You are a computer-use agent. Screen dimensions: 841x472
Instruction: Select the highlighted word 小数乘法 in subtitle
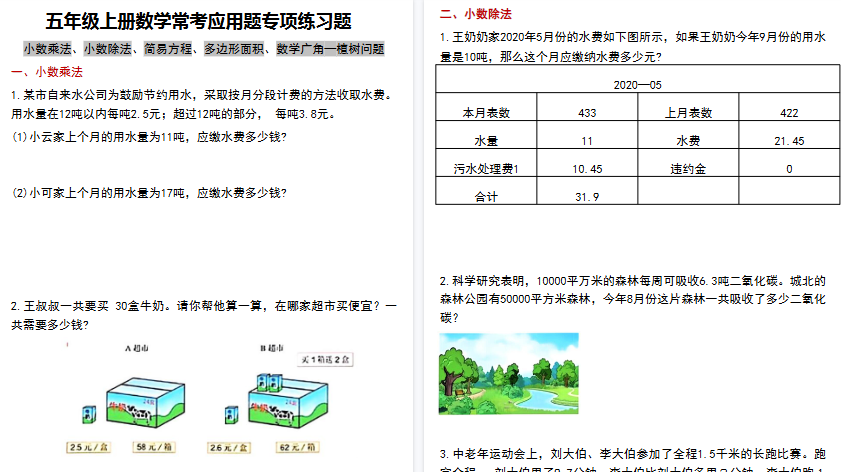[x=47, y=49]
